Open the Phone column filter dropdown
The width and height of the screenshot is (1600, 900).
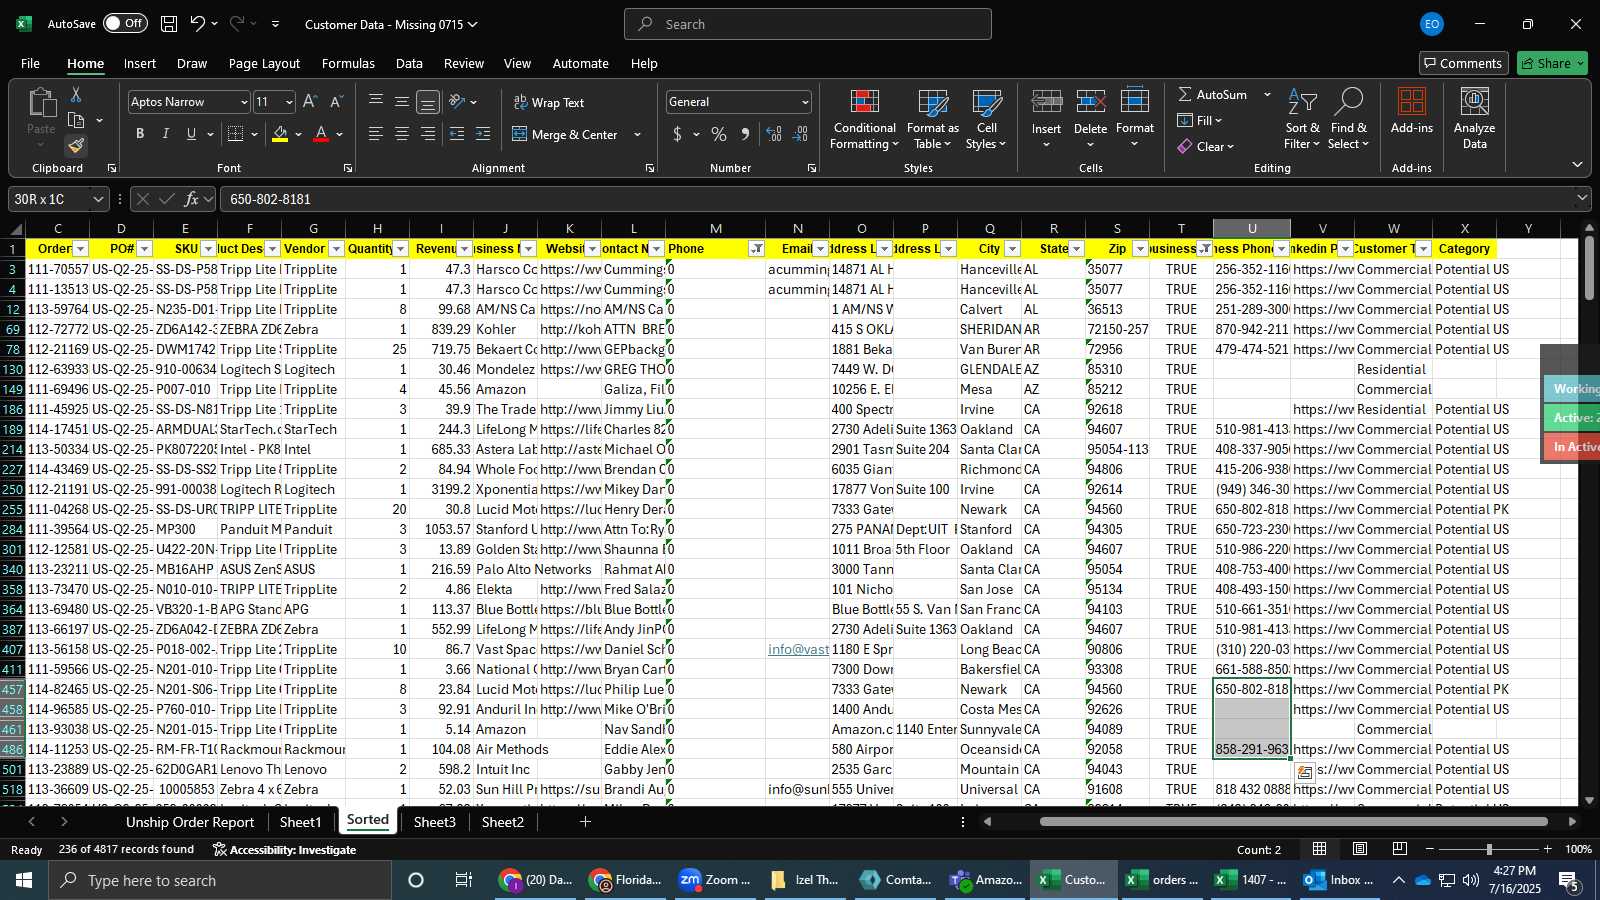point(757,249)
